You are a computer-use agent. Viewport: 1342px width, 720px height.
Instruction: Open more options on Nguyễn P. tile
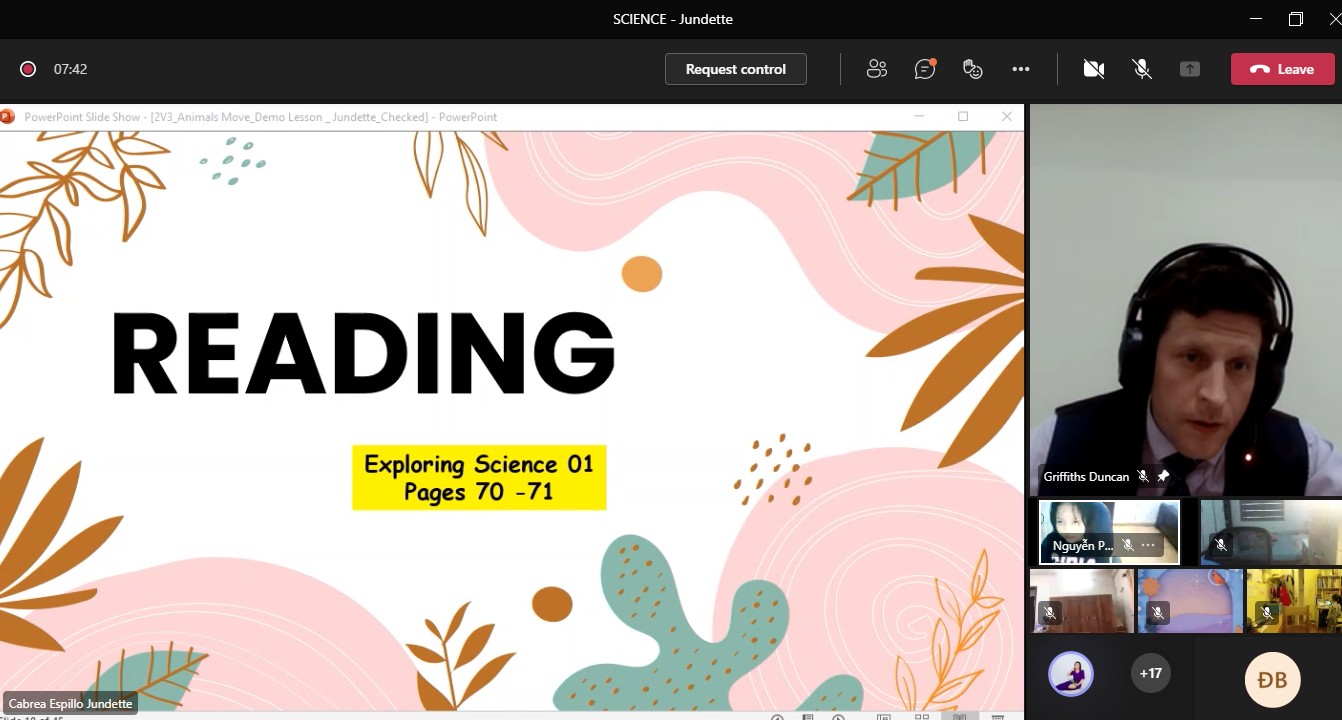click(x=1148, y=545)
